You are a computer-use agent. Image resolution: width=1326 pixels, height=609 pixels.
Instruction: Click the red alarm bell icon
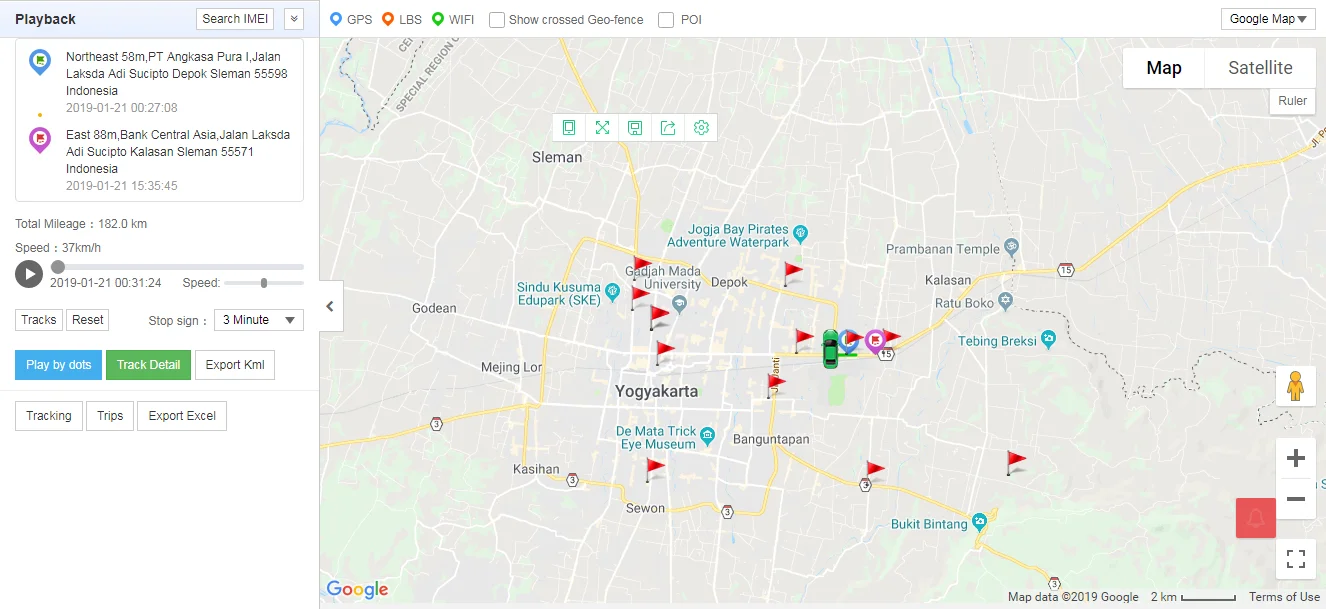coord(1255,518)
